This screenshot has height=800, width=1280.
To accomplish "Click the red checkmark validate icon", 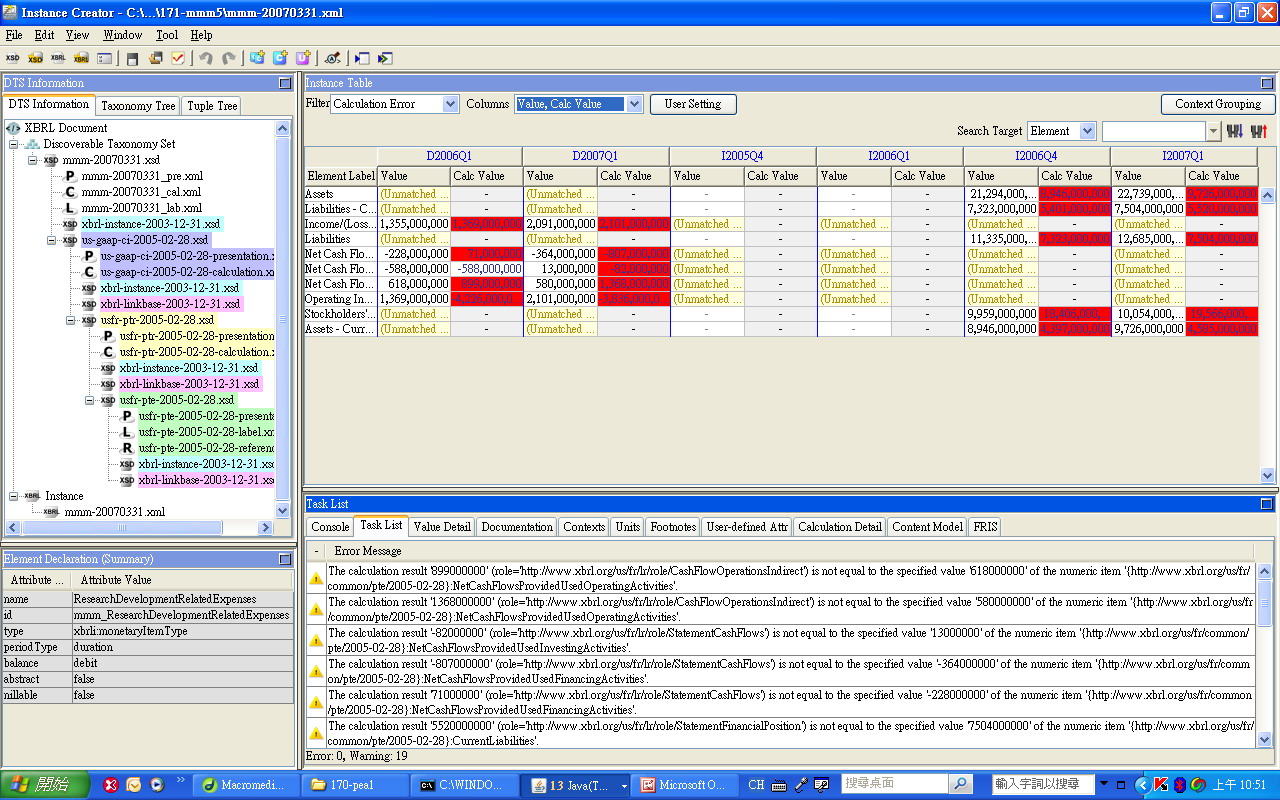I will pyautogui.click(x=178, y=59).
